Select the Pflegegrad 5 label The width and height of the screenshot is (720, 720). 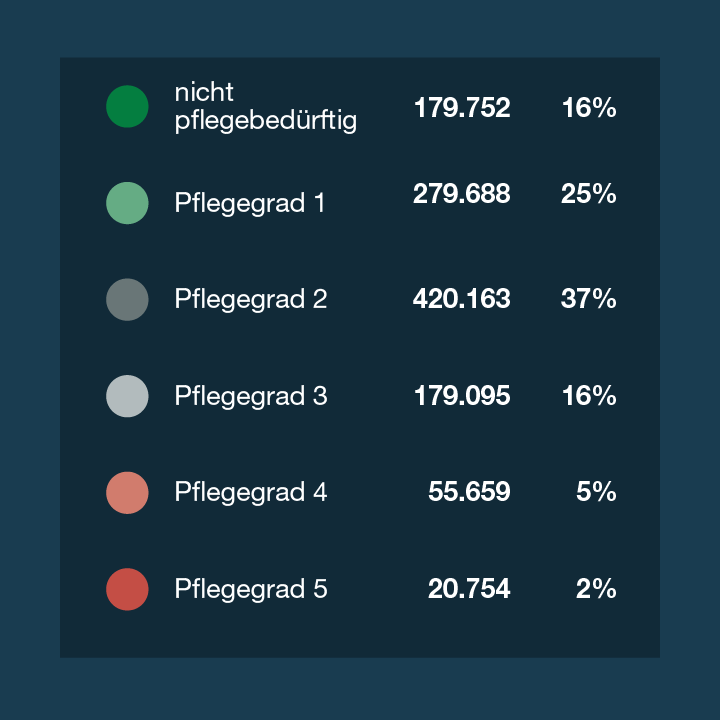(x=251, y=590)
